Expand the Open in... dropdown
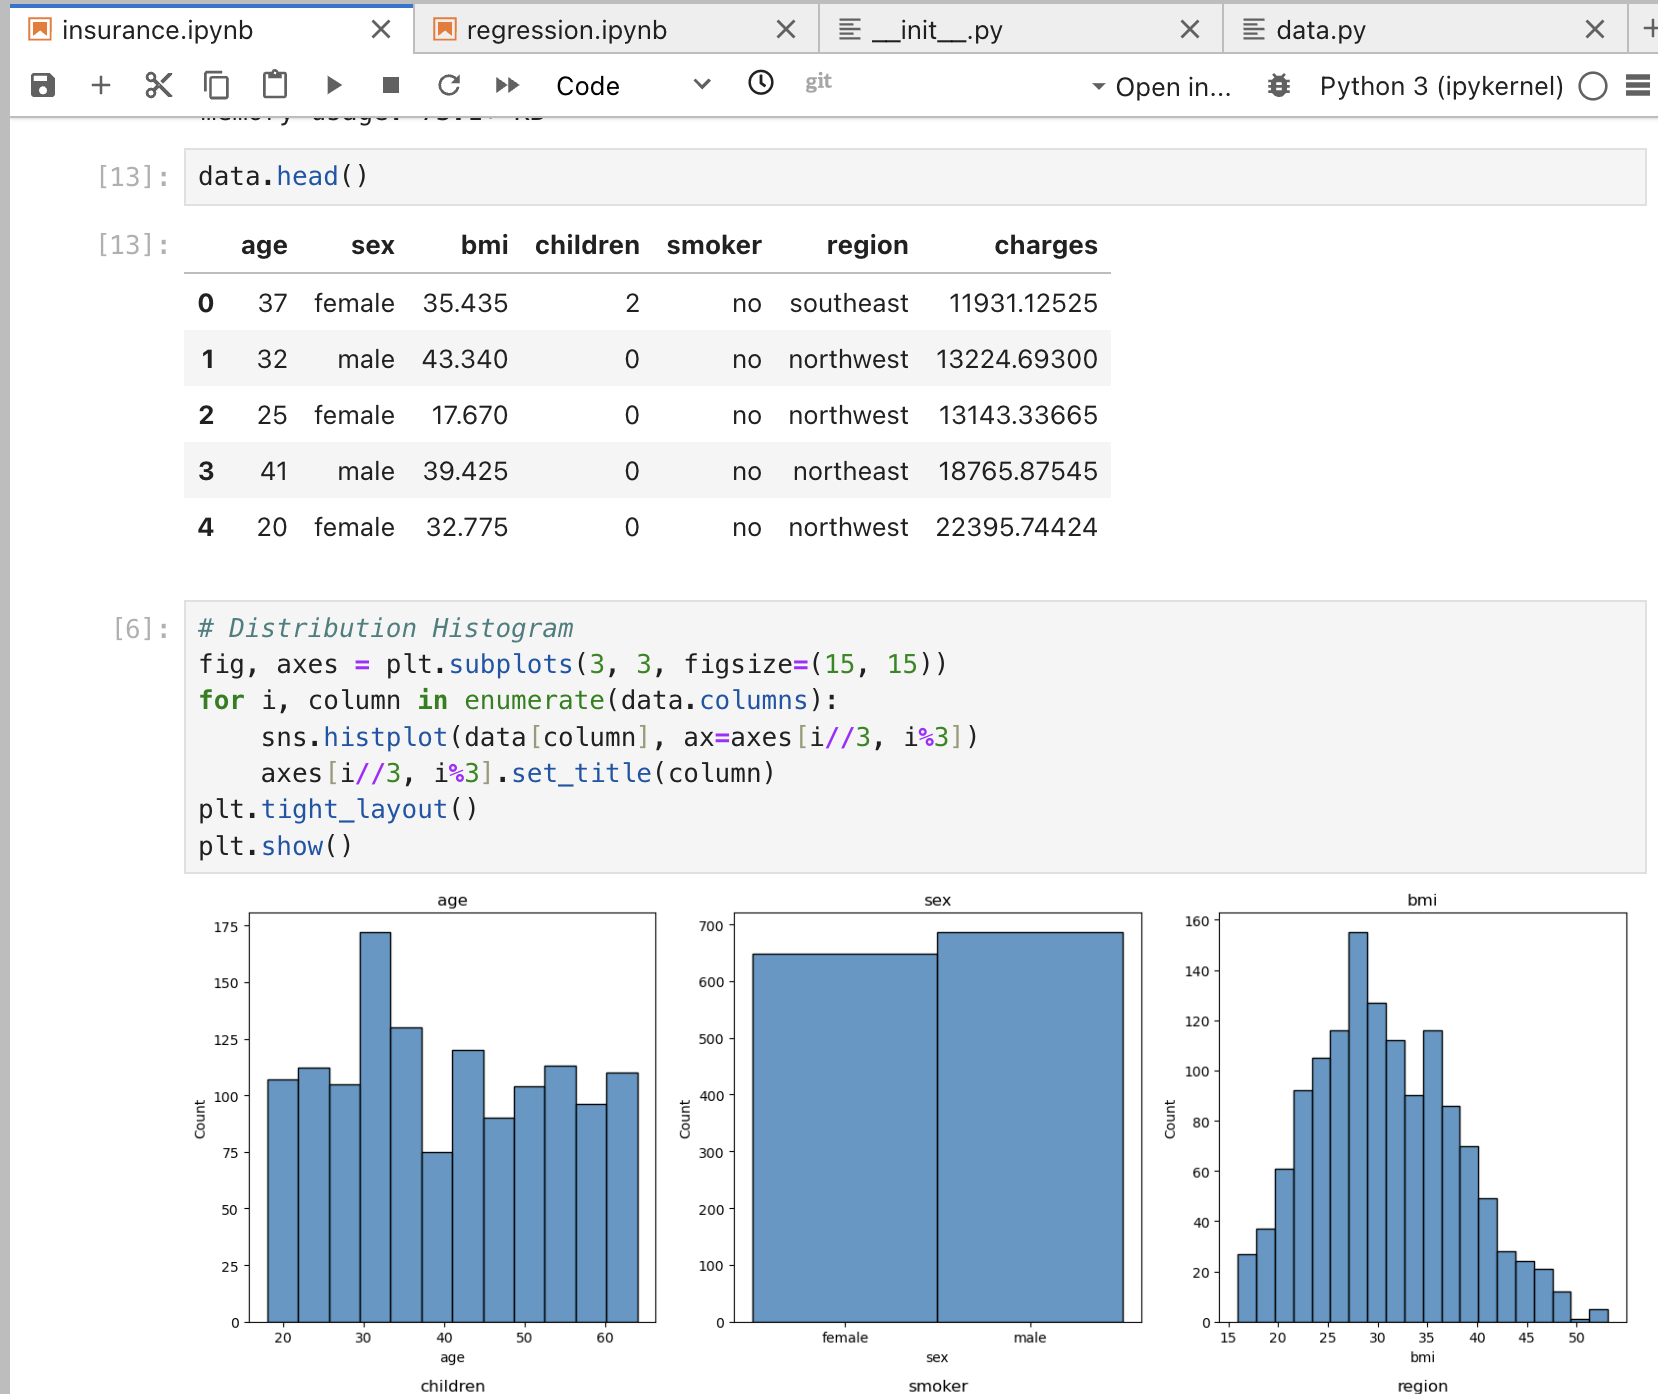The image size is (1658, 1394). point(1160,87)
